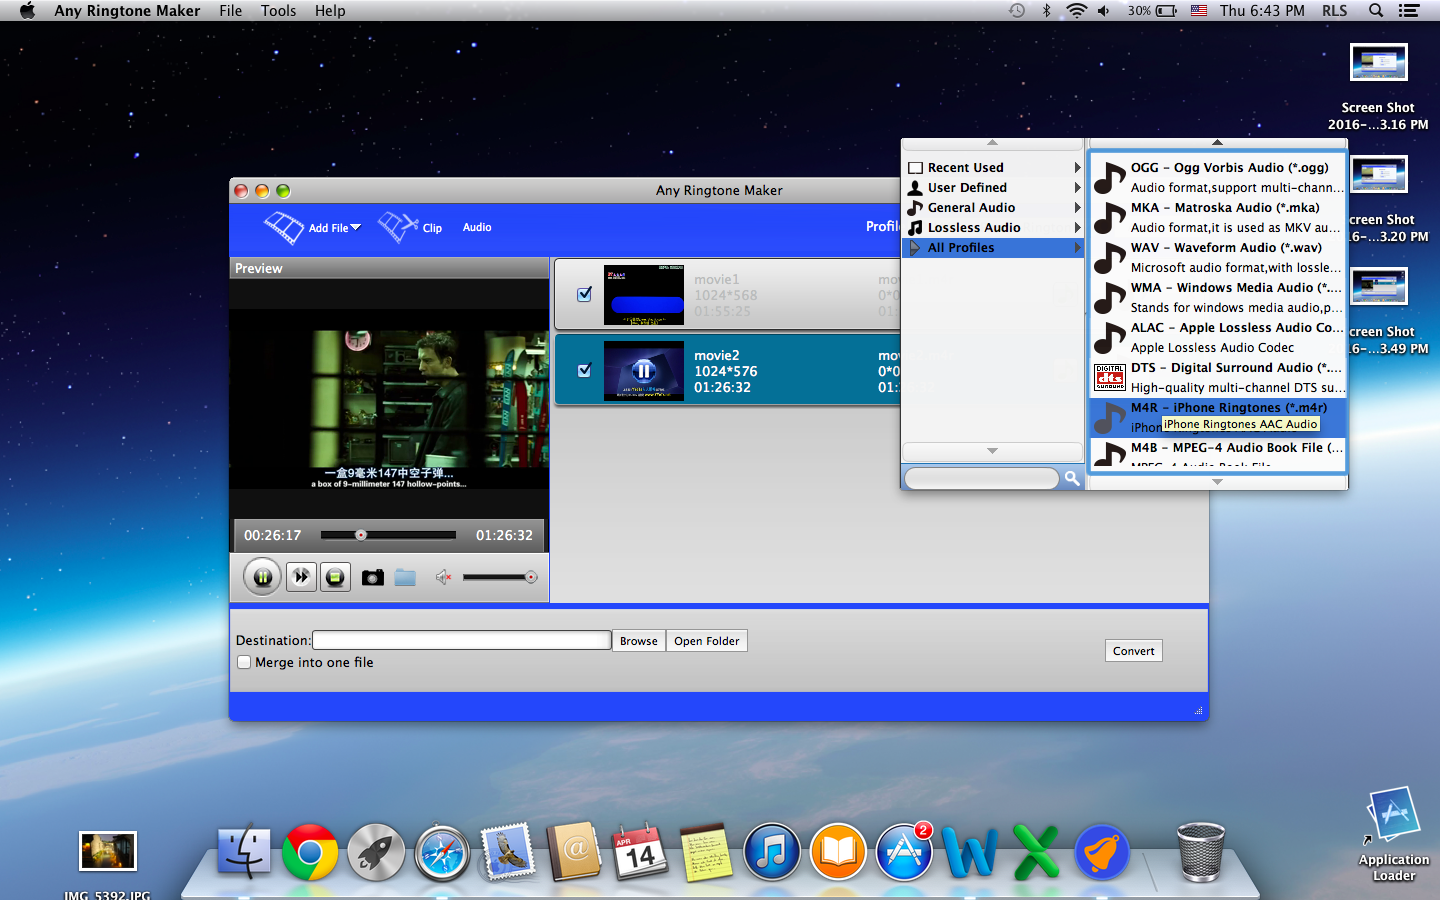Expand General Audio profile category
Image resolution: width=1440 pixels, height=900 pixels.
(993, 207)
